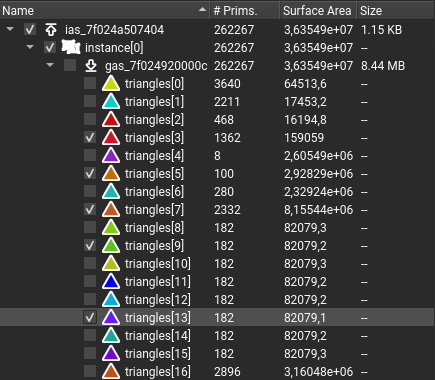Click the ias_7f024a507404 acceleration structure icon
The height and width of the screenshot is (380, 435).
[51, 30]
